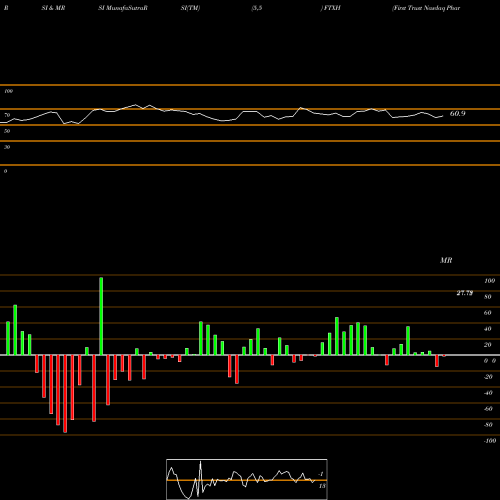Click the -100 label on MR axis

coord(490,441)
